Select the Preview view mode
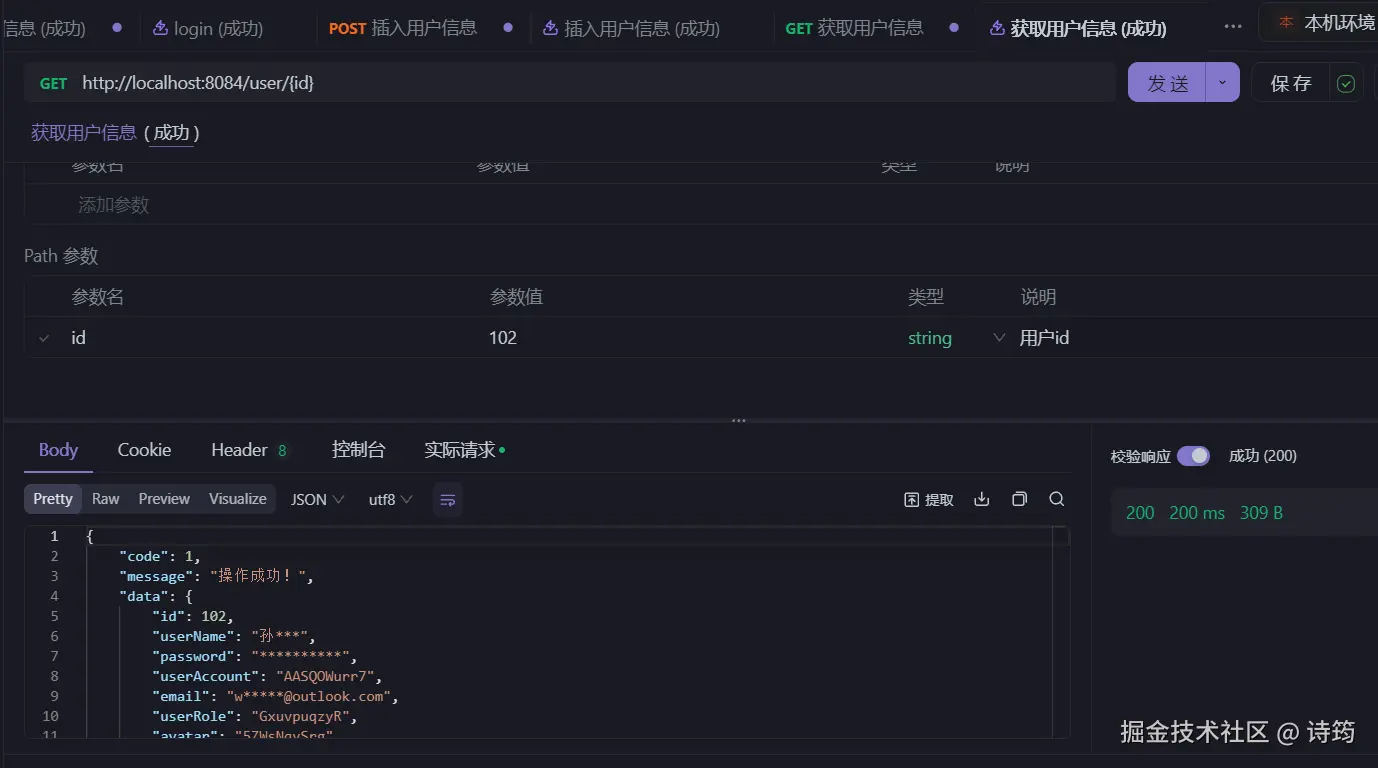 click(164, 499)
